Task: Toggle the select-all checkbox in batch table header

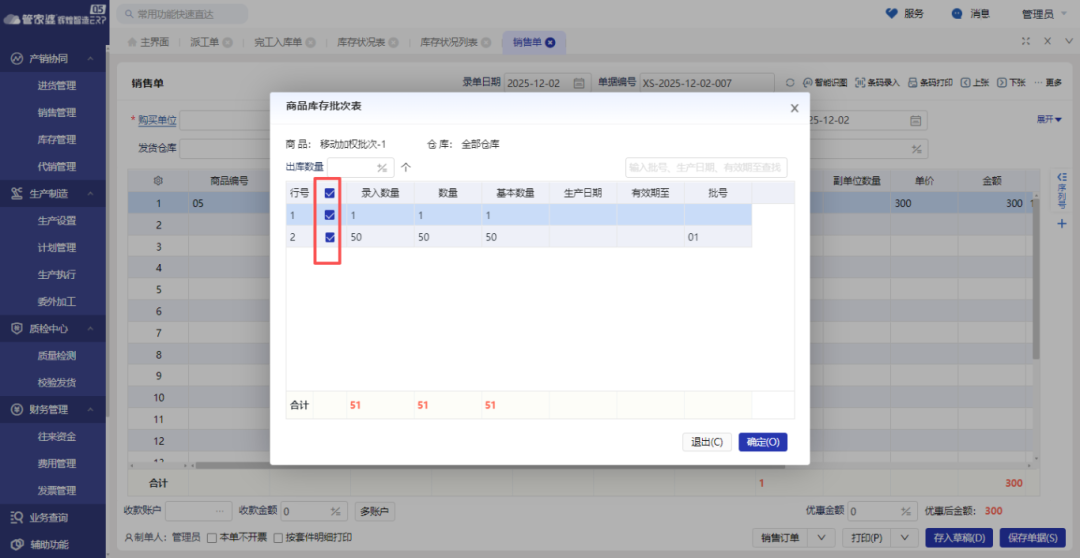Action: point(329,193)
